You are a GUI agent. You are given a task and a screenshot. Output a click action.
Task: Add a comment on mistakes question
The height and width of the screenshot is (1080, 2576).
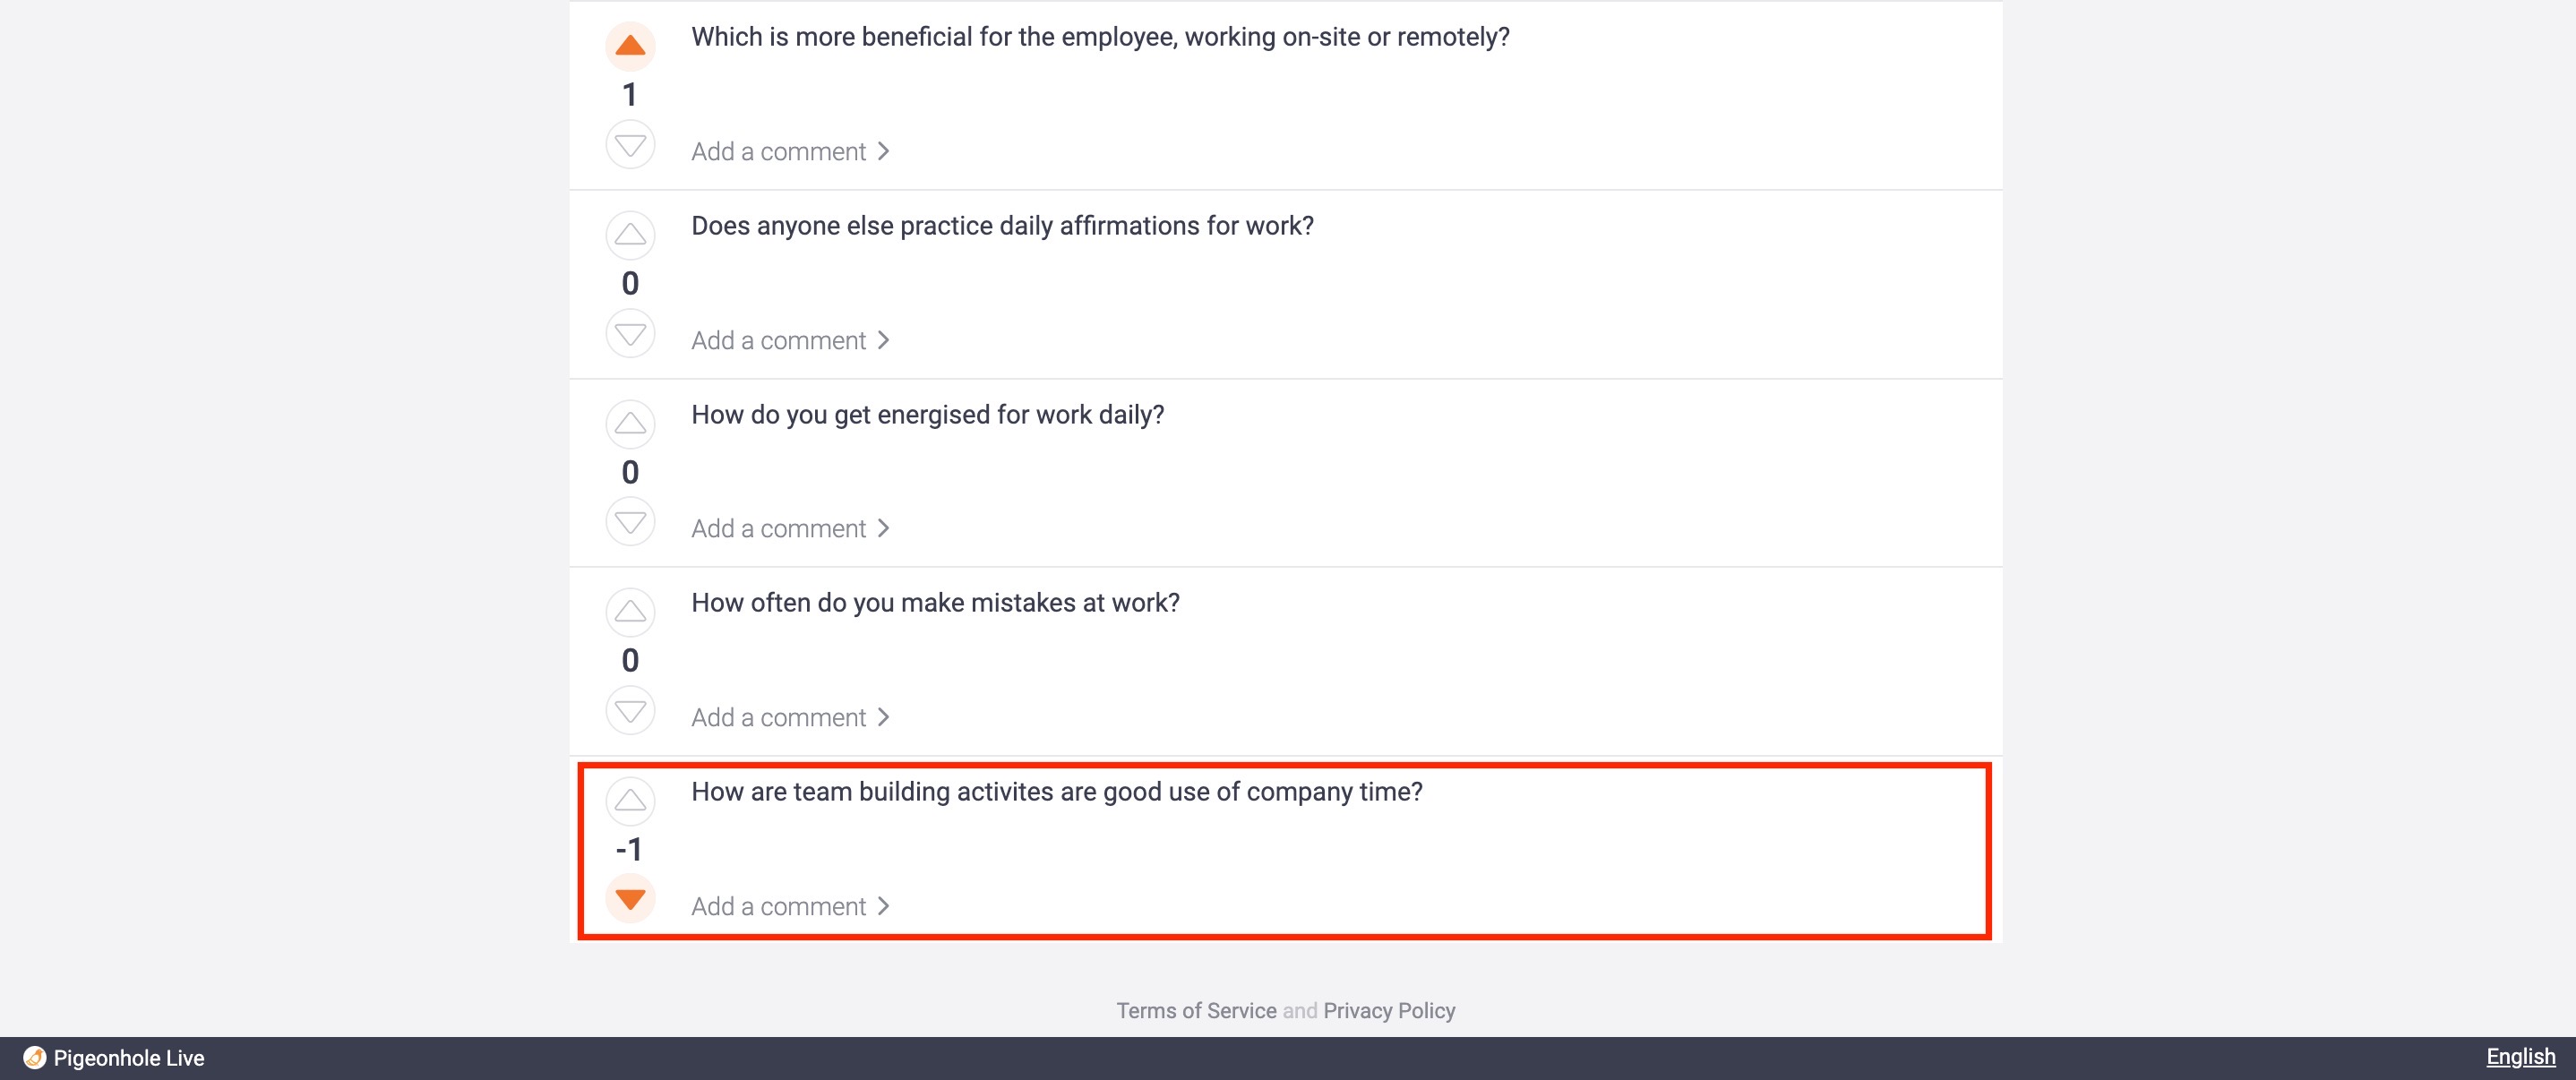790,717
